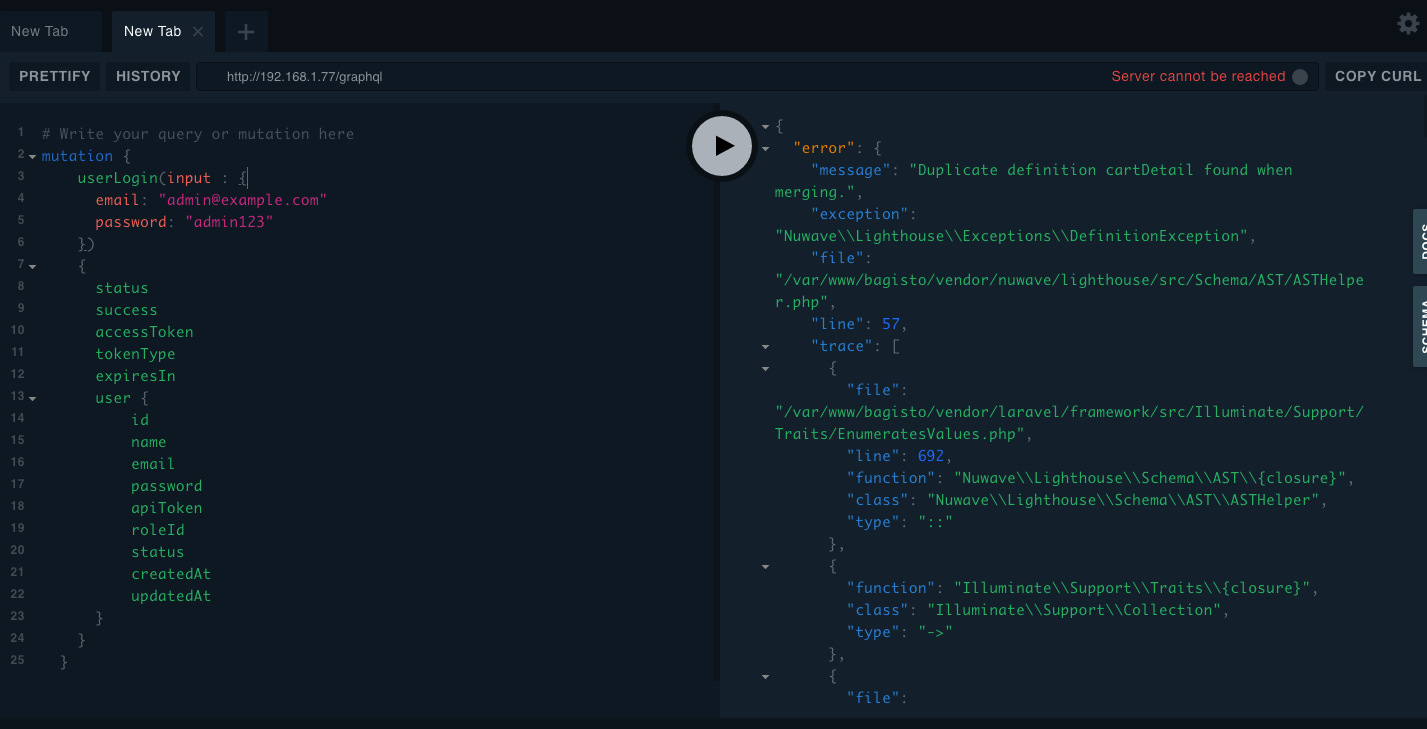Click the tokenType field at line 11
This screenshot has height=729, width=1427.
point(136,354)
